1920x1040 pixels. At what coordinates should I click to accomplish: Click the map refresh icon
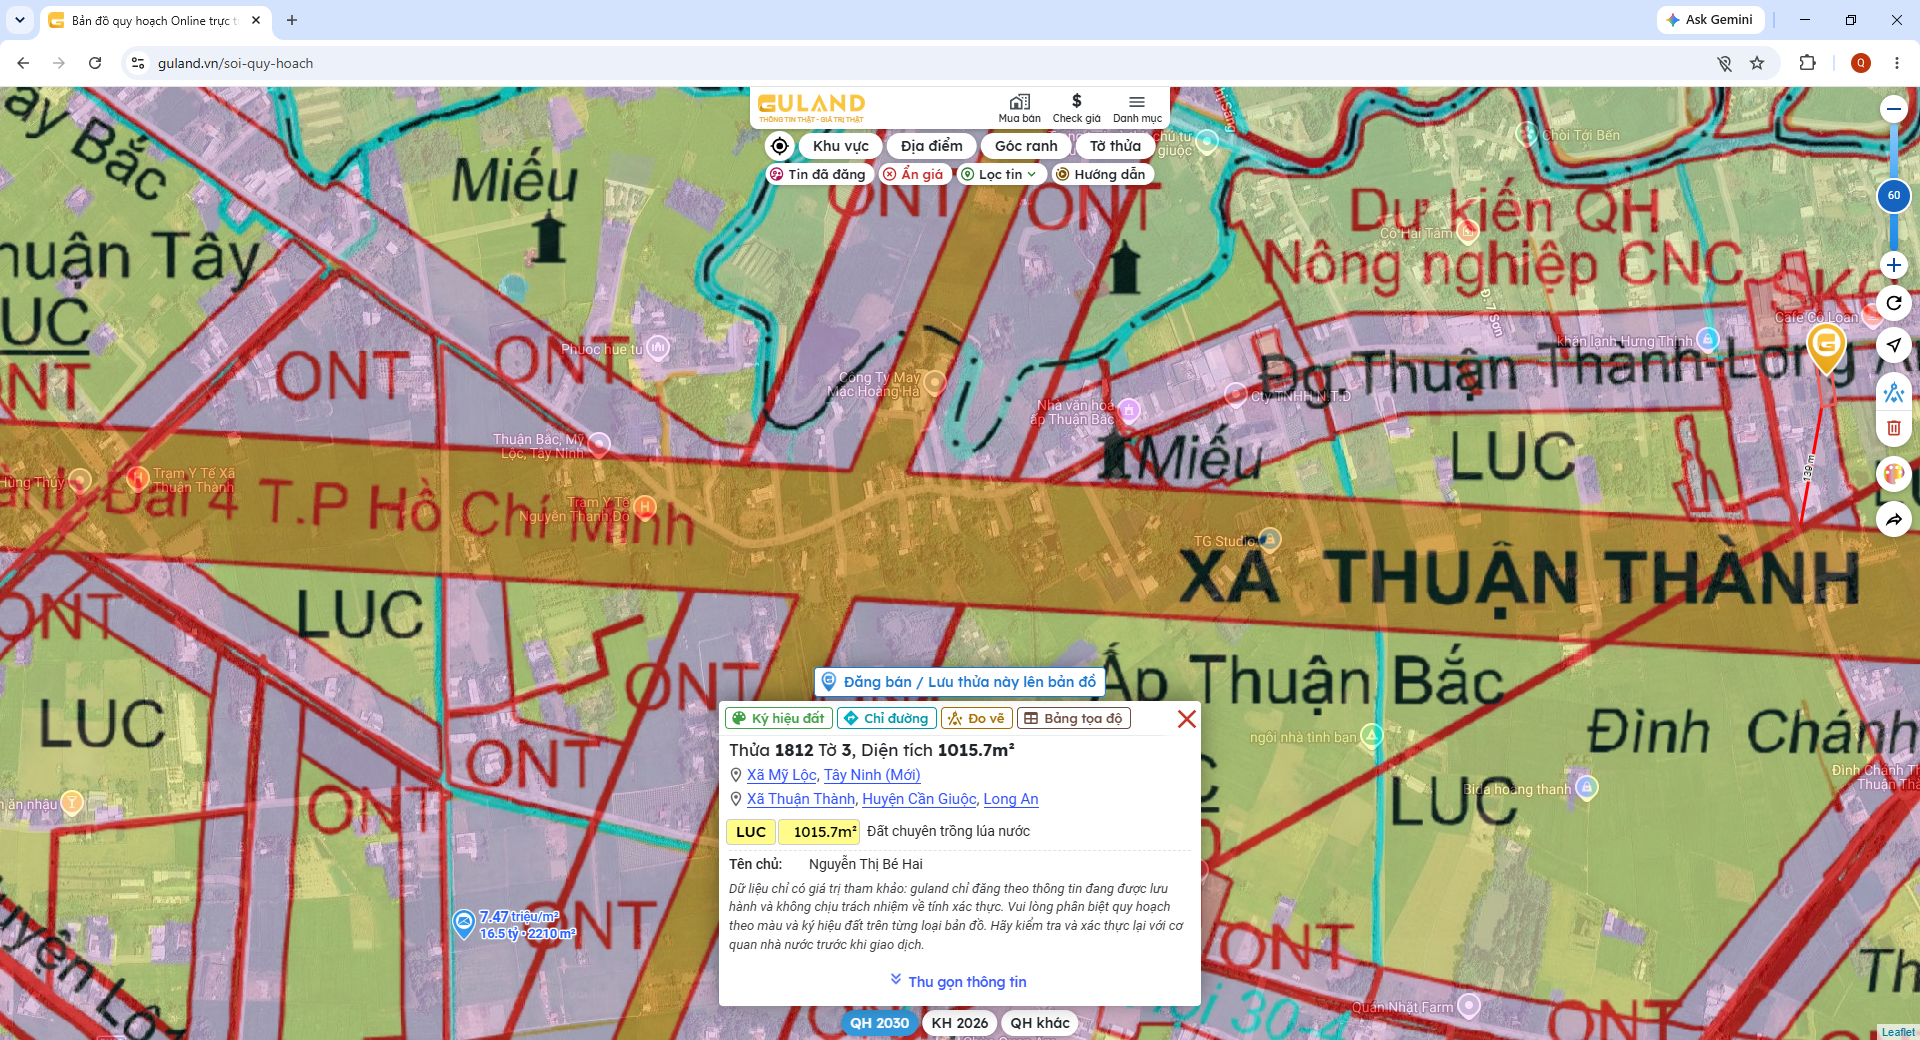(x=1893, y=303)
